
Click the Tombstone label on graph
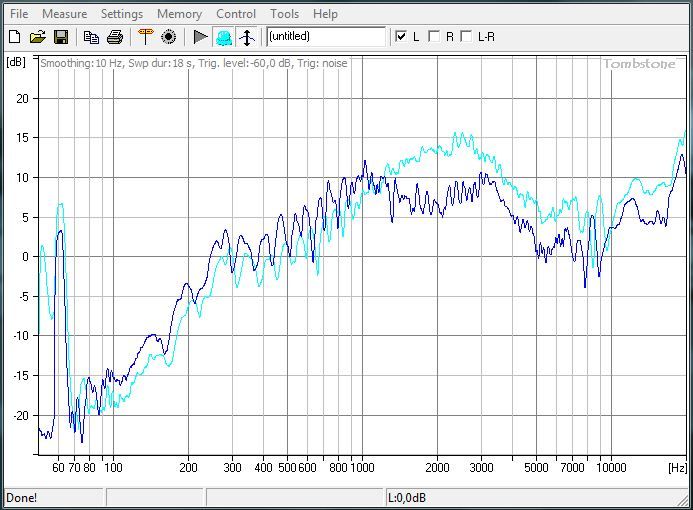point(639,64)
